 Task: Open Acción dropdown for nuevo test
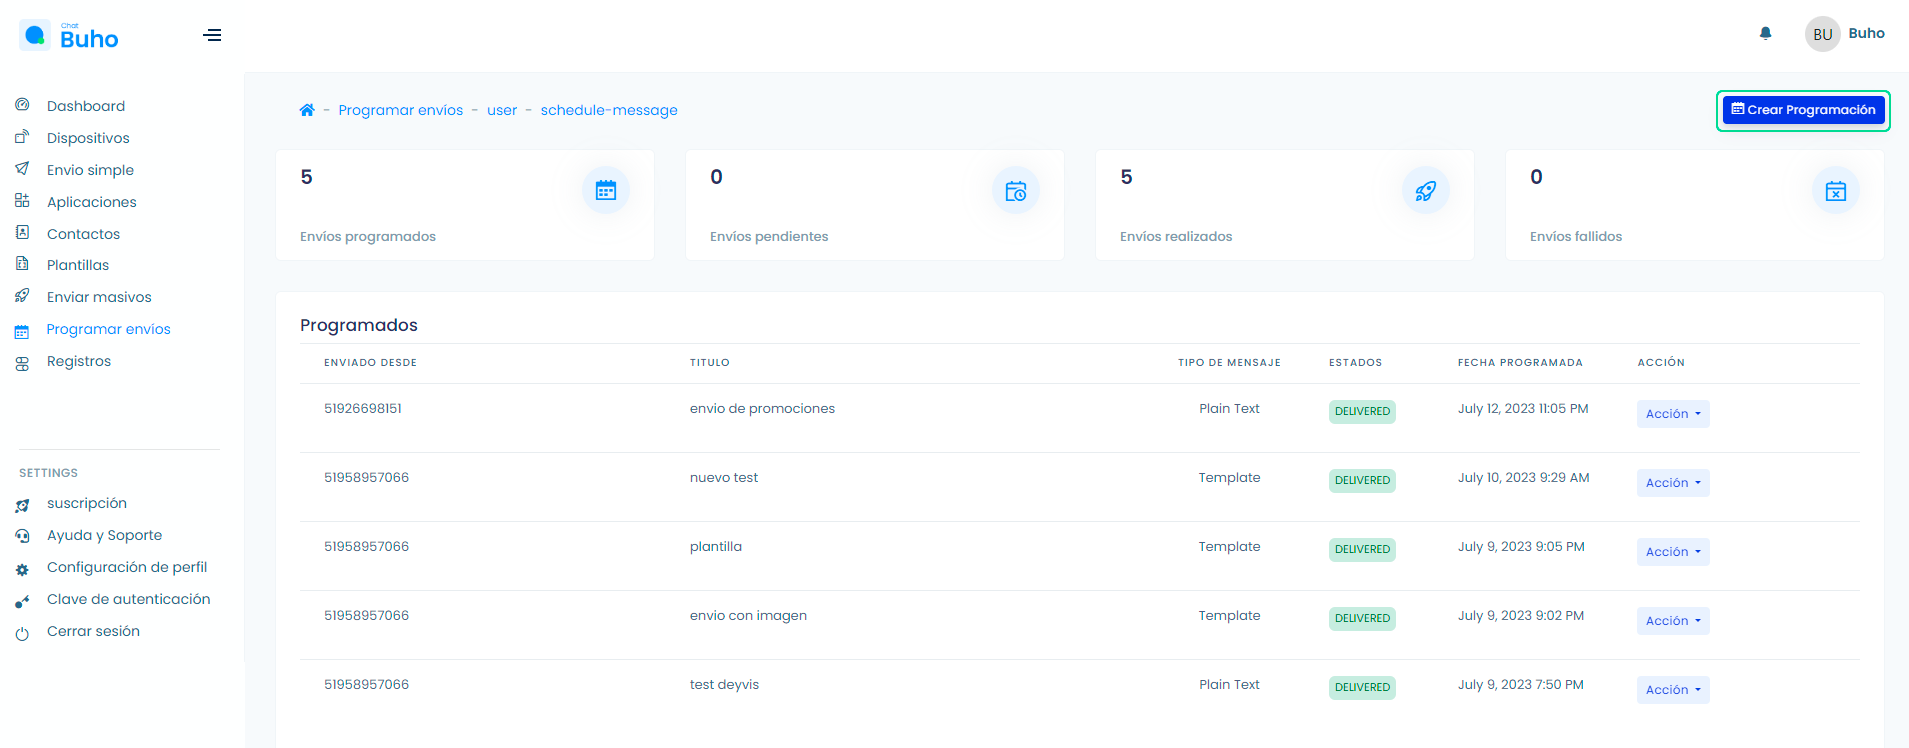click(1673, 483)
